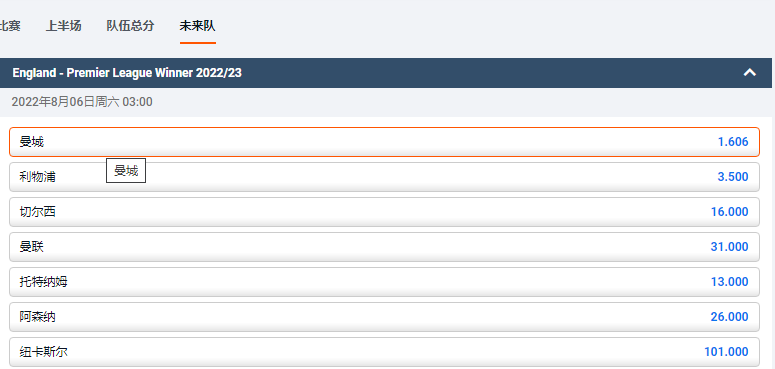Screen dimensions: 775x369
Task: Click odds 101.000 for 纽卡斯尔
Action: [x=727, y=352]
